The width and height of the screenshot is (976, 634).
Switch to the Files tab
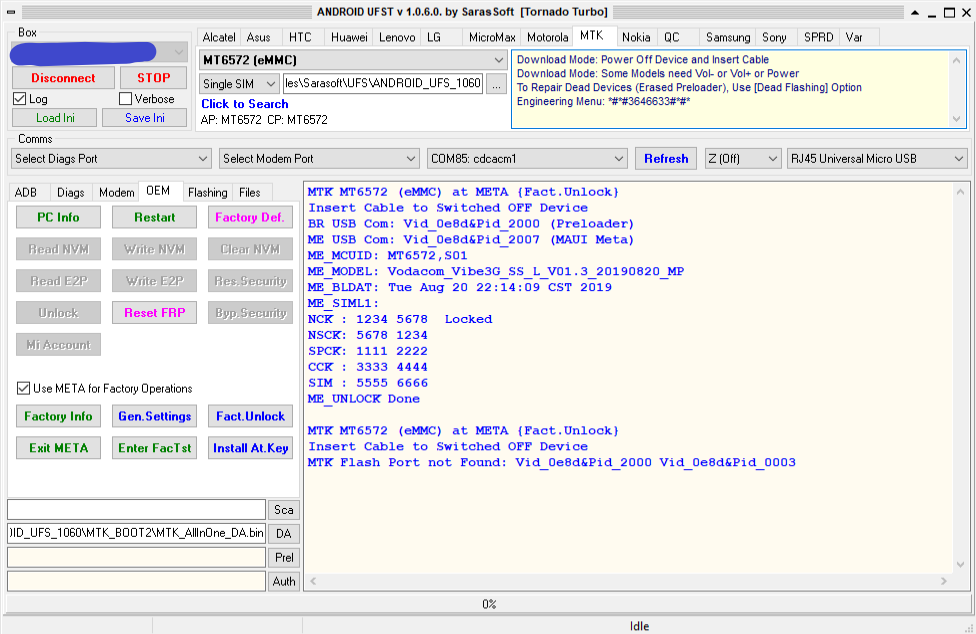(250, 193)
